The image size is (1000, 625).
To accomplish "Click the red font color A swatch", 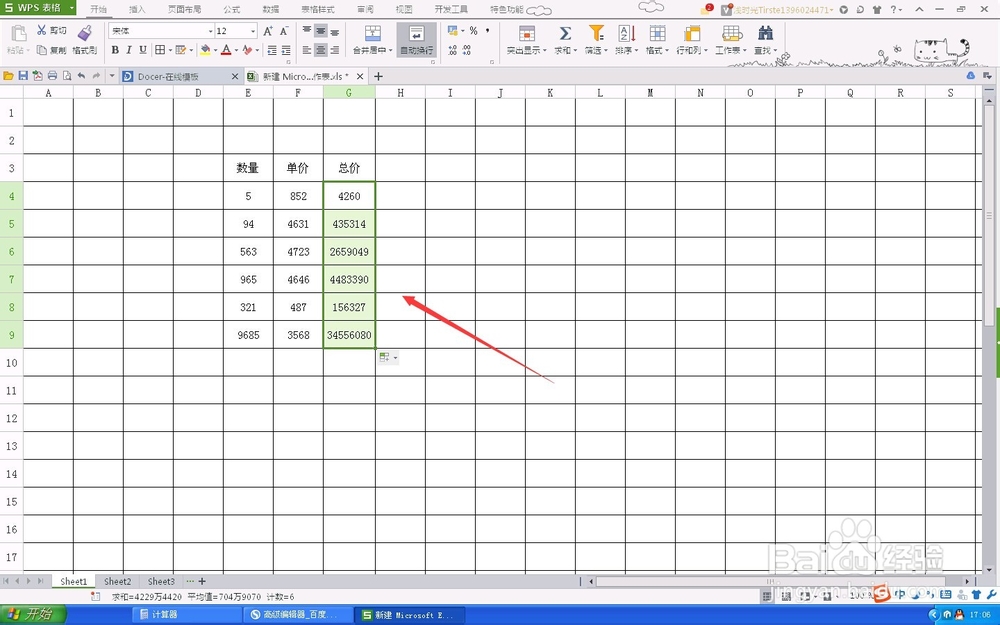I will [x=226, y=50].
